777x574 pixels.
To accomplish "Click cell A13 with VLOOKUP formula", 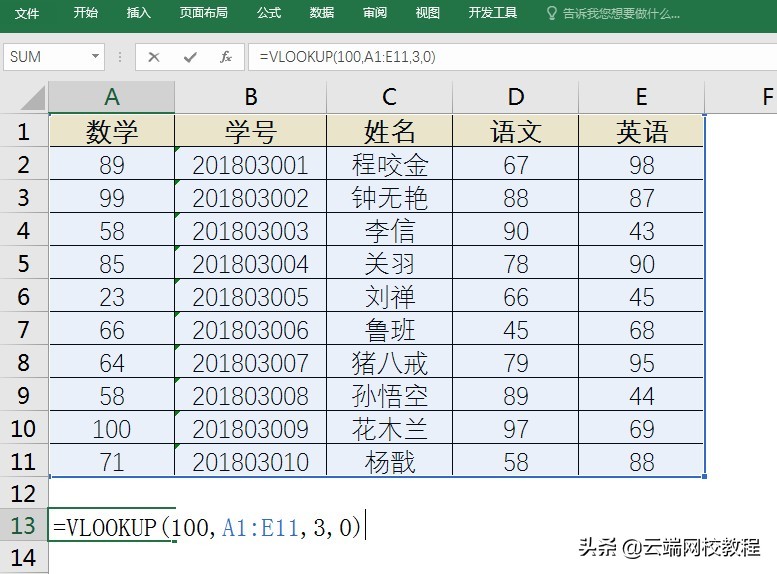I will pyautogui.click(x=112, y=525).
